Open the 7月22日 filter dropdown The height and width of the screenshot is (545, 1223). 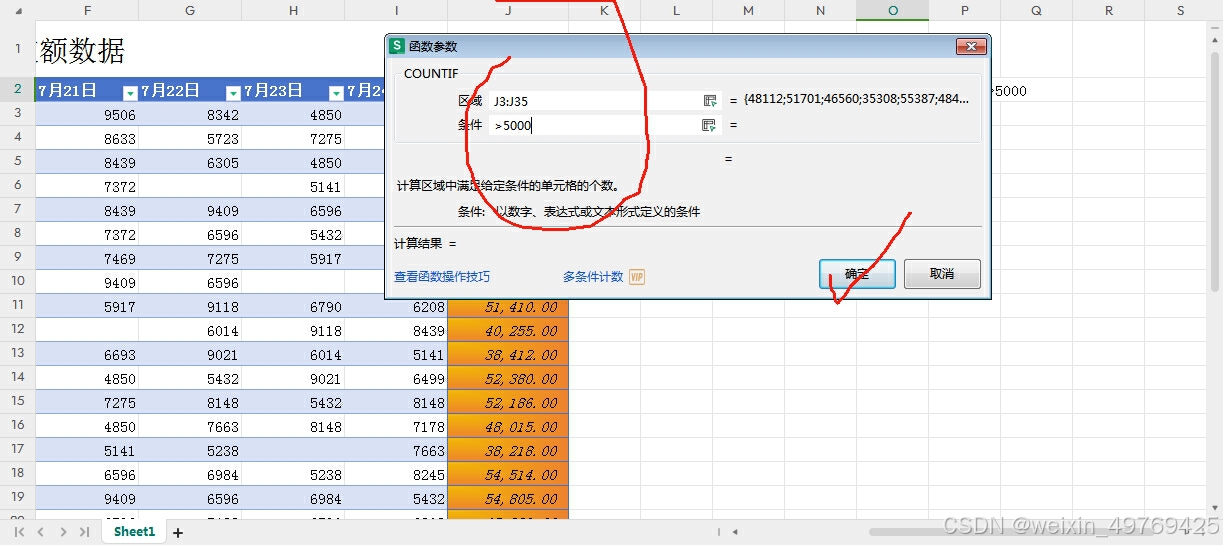coord(233,93)
